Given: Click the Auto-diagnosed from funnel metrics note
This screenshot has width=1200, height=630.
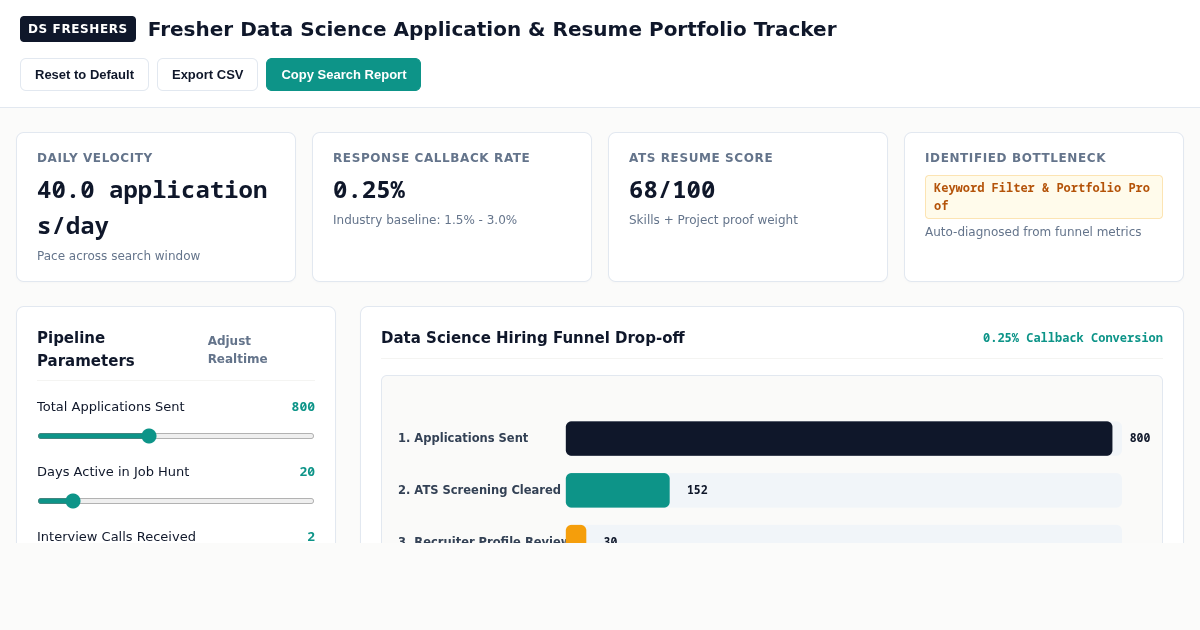Looking at the screenshot, I should [1033, 232].
